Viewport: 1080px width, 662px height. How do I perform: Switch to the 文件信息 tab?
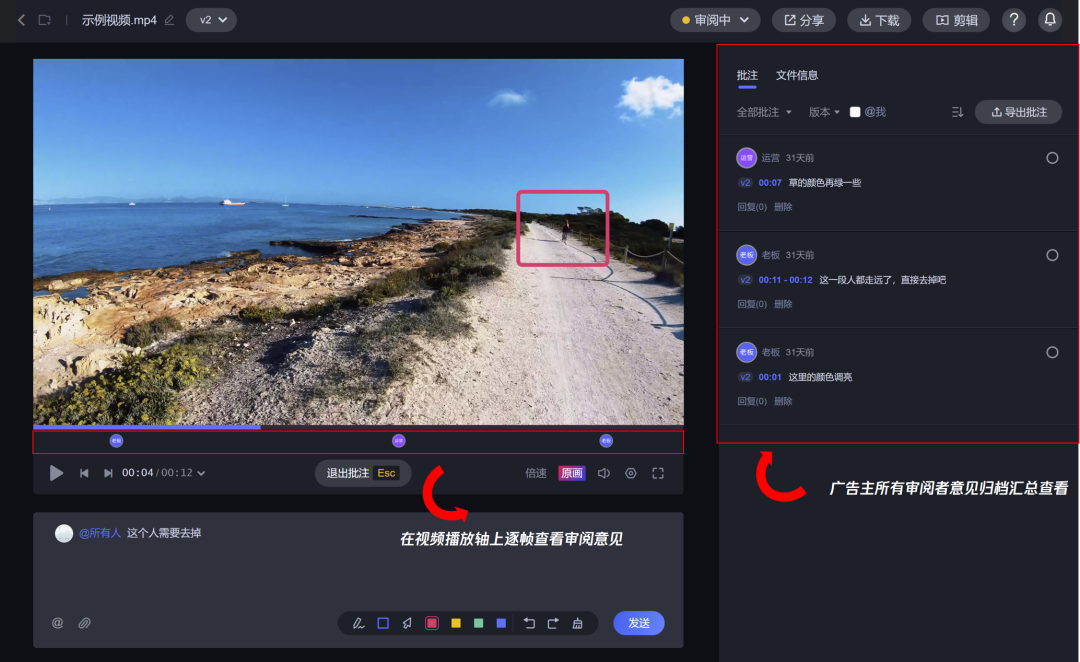[x=797, y=75]
